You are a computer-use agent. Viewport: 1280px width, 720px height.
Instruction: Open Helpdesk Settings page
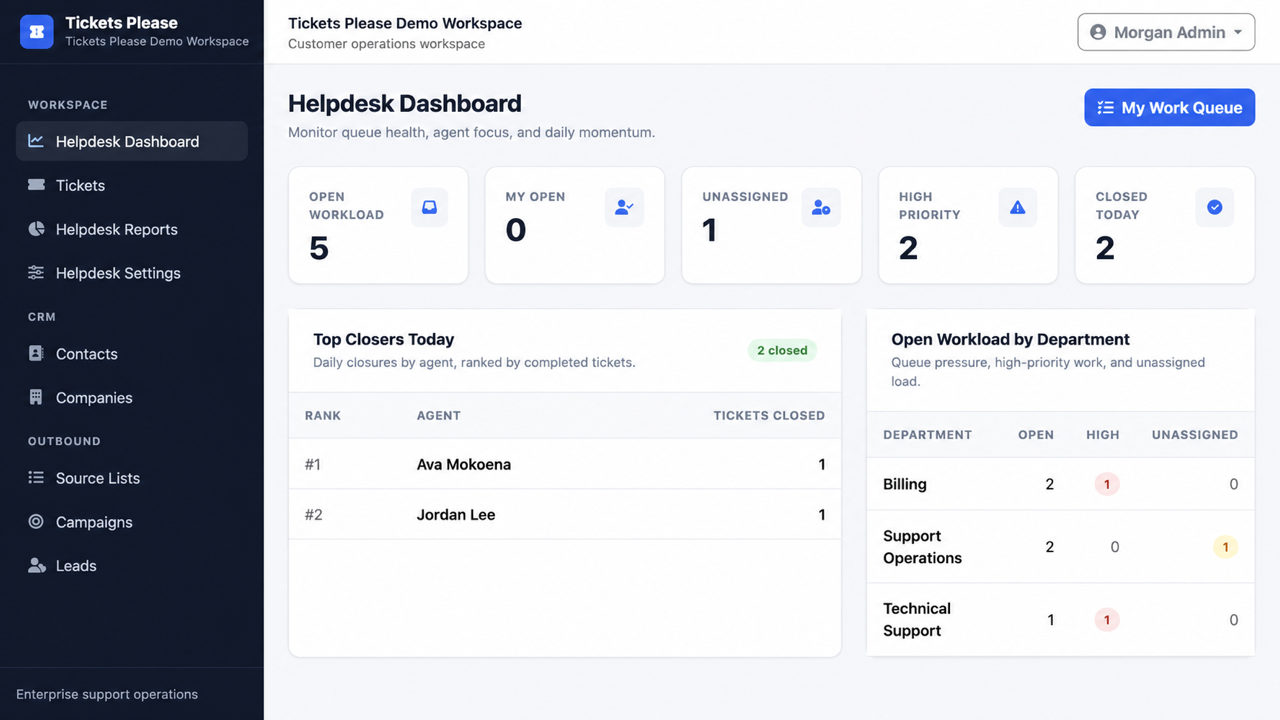[132, 273]
